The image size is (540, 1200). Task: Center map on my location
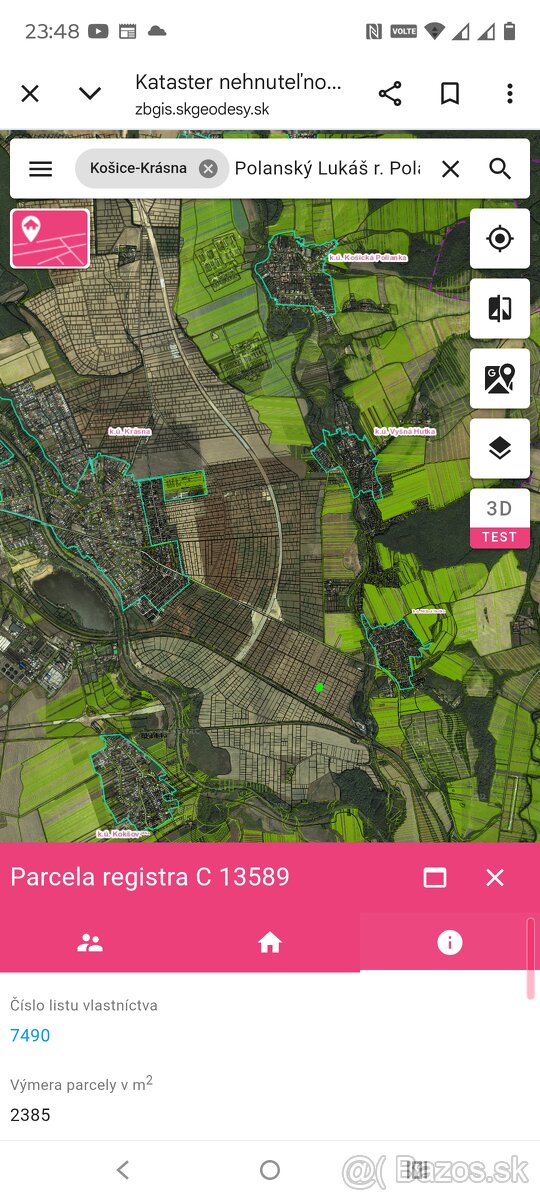tap(500, 239)
